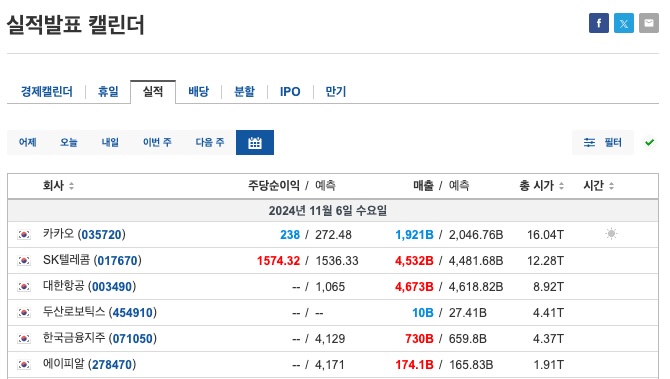Show earnings for 다음 주
The image size is (670, 379).
click(x=210, y=142)
